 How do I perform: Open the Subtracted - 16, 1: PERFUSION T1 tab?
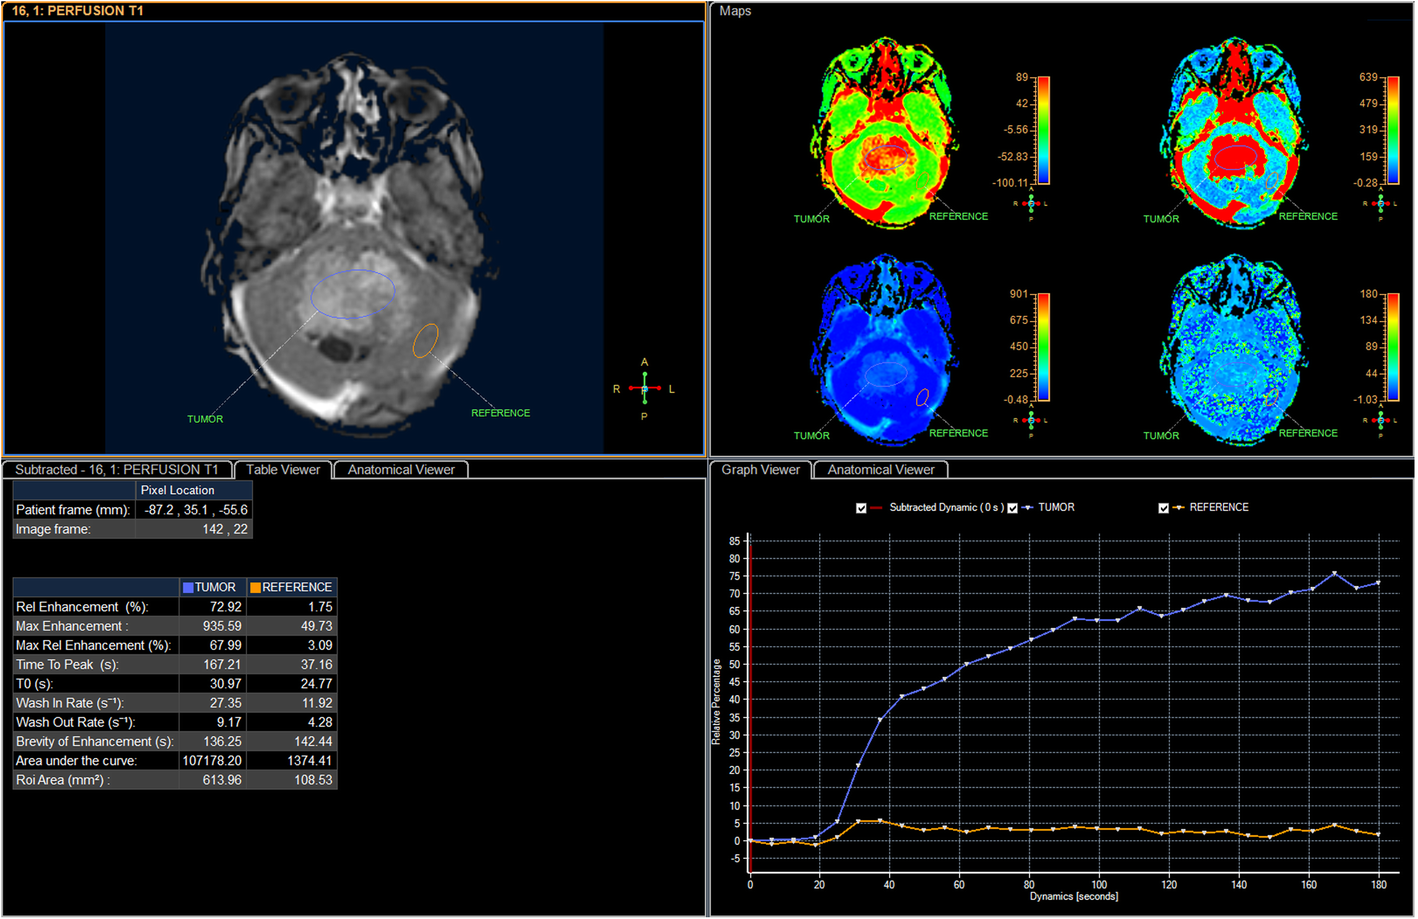[117, 469]
